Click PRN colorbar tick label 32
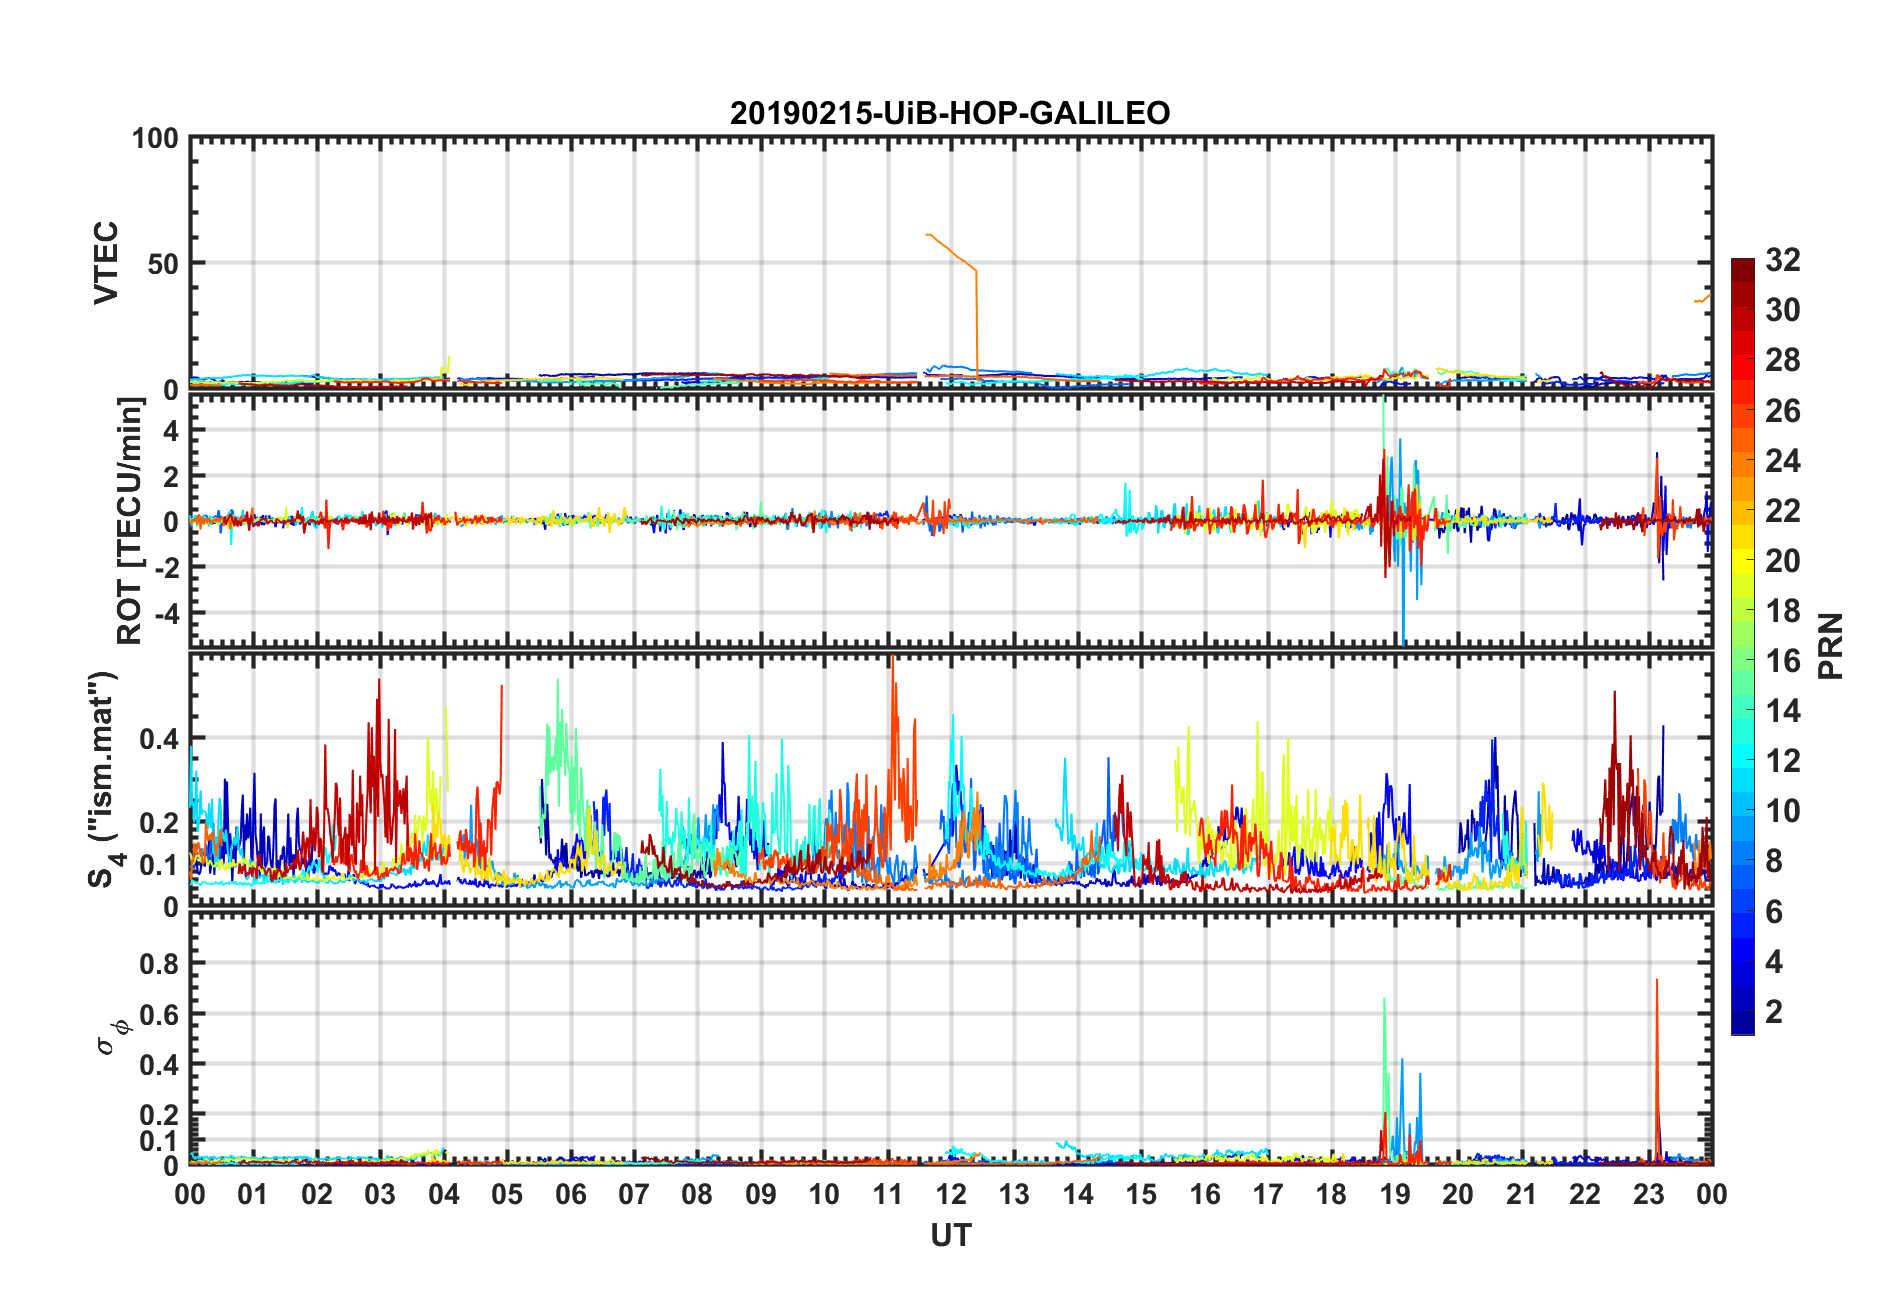 [x=1783, y=260]
